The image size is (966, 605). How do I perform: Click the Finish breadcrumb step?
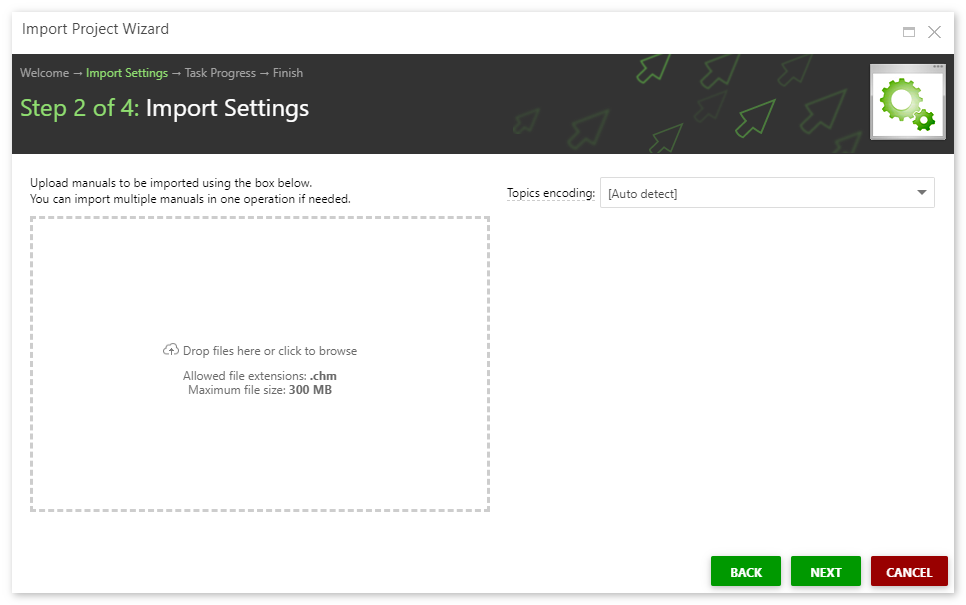point(288,73)
